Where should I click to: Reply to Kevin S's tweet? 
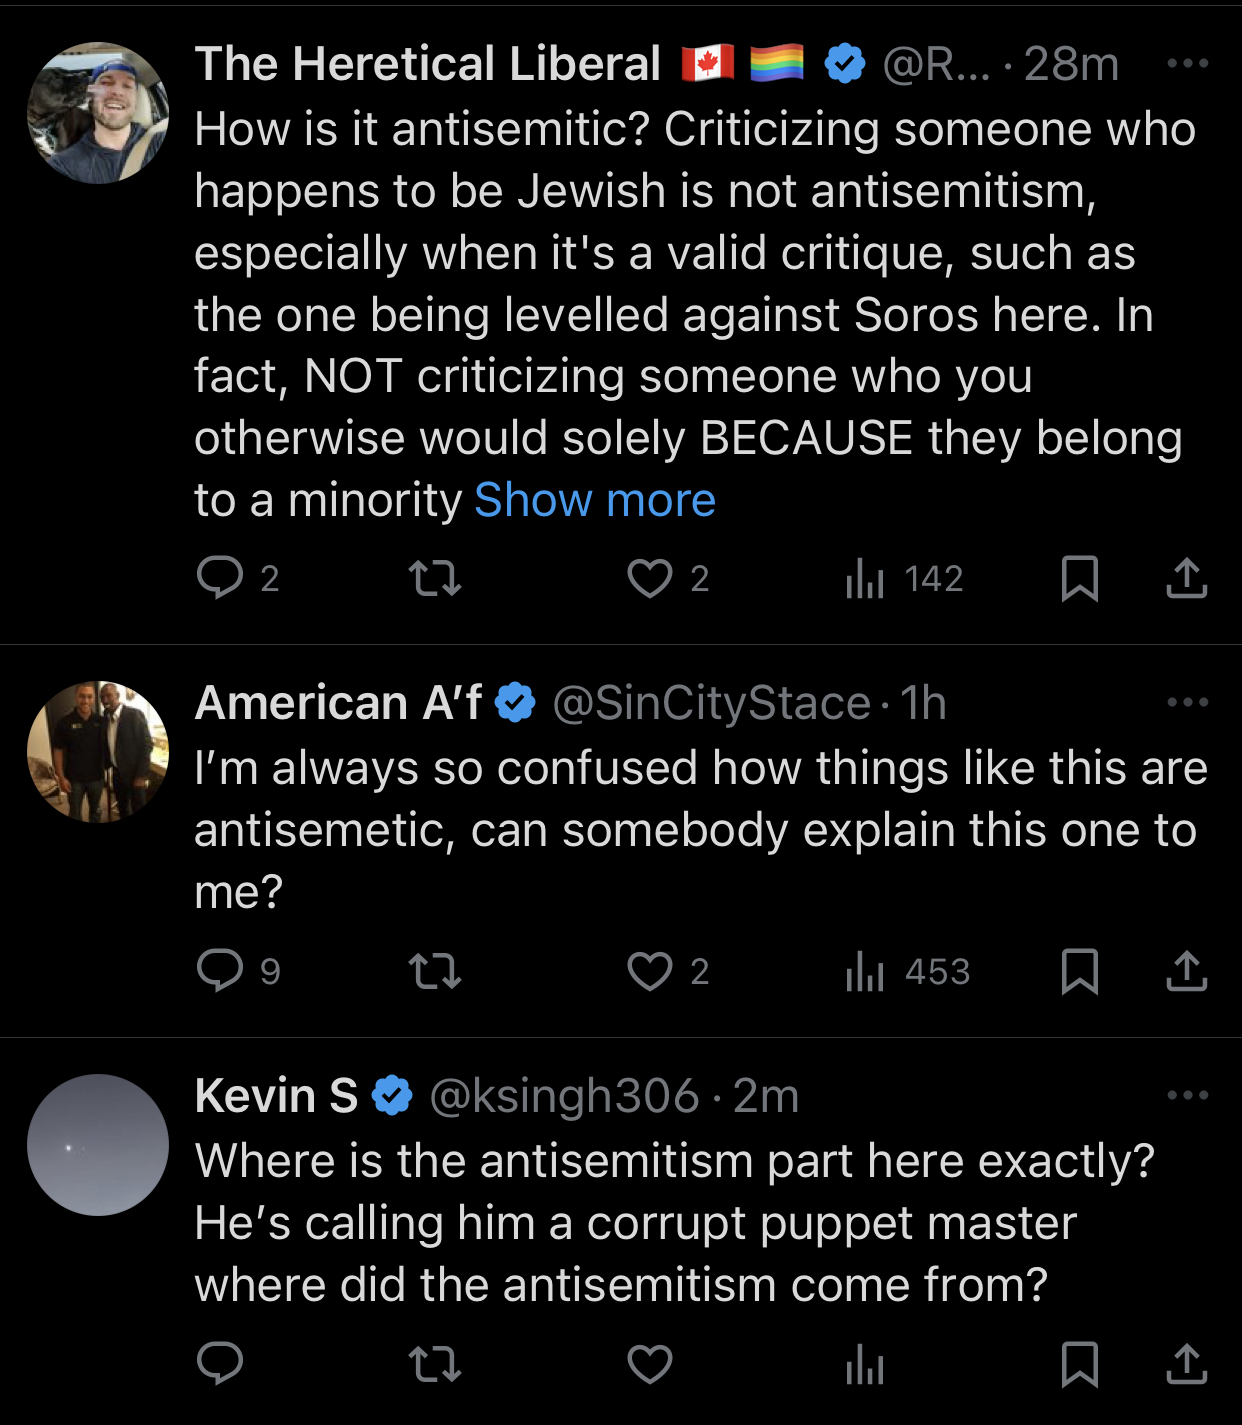click(220, 1363)
